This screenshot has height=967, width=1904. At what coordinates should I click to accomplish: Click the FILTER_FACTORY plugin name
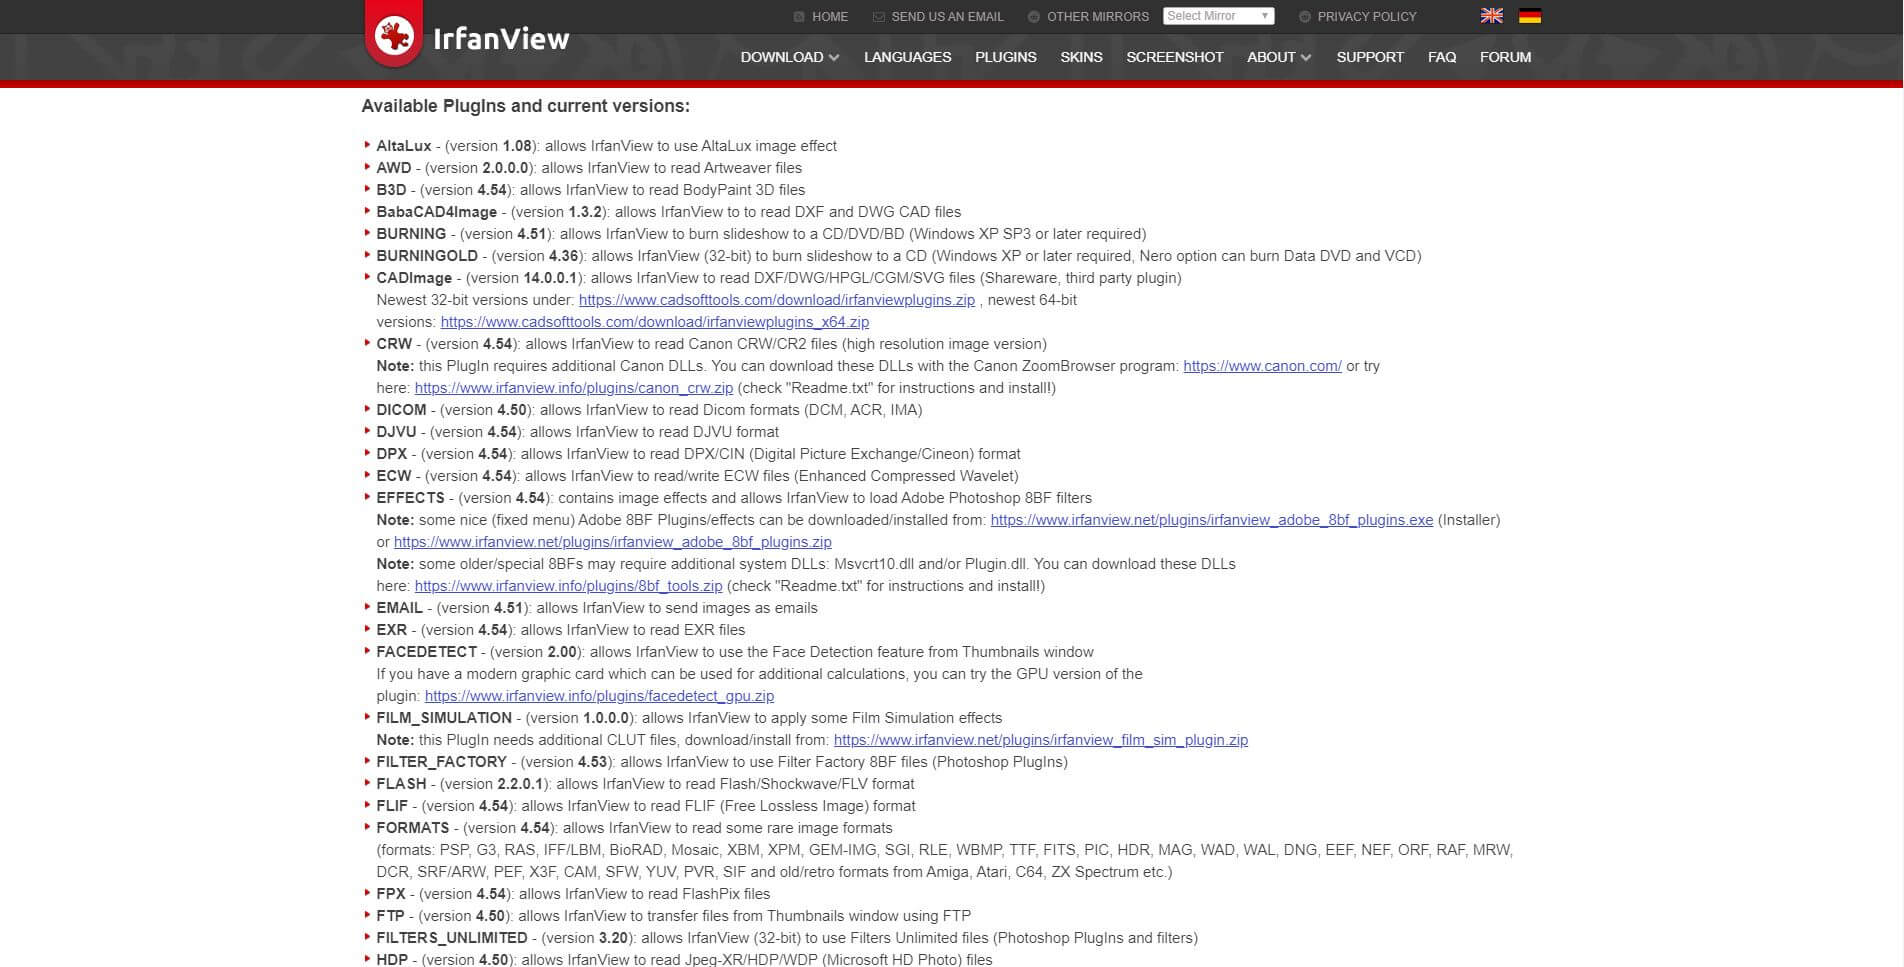coord(441,762)
